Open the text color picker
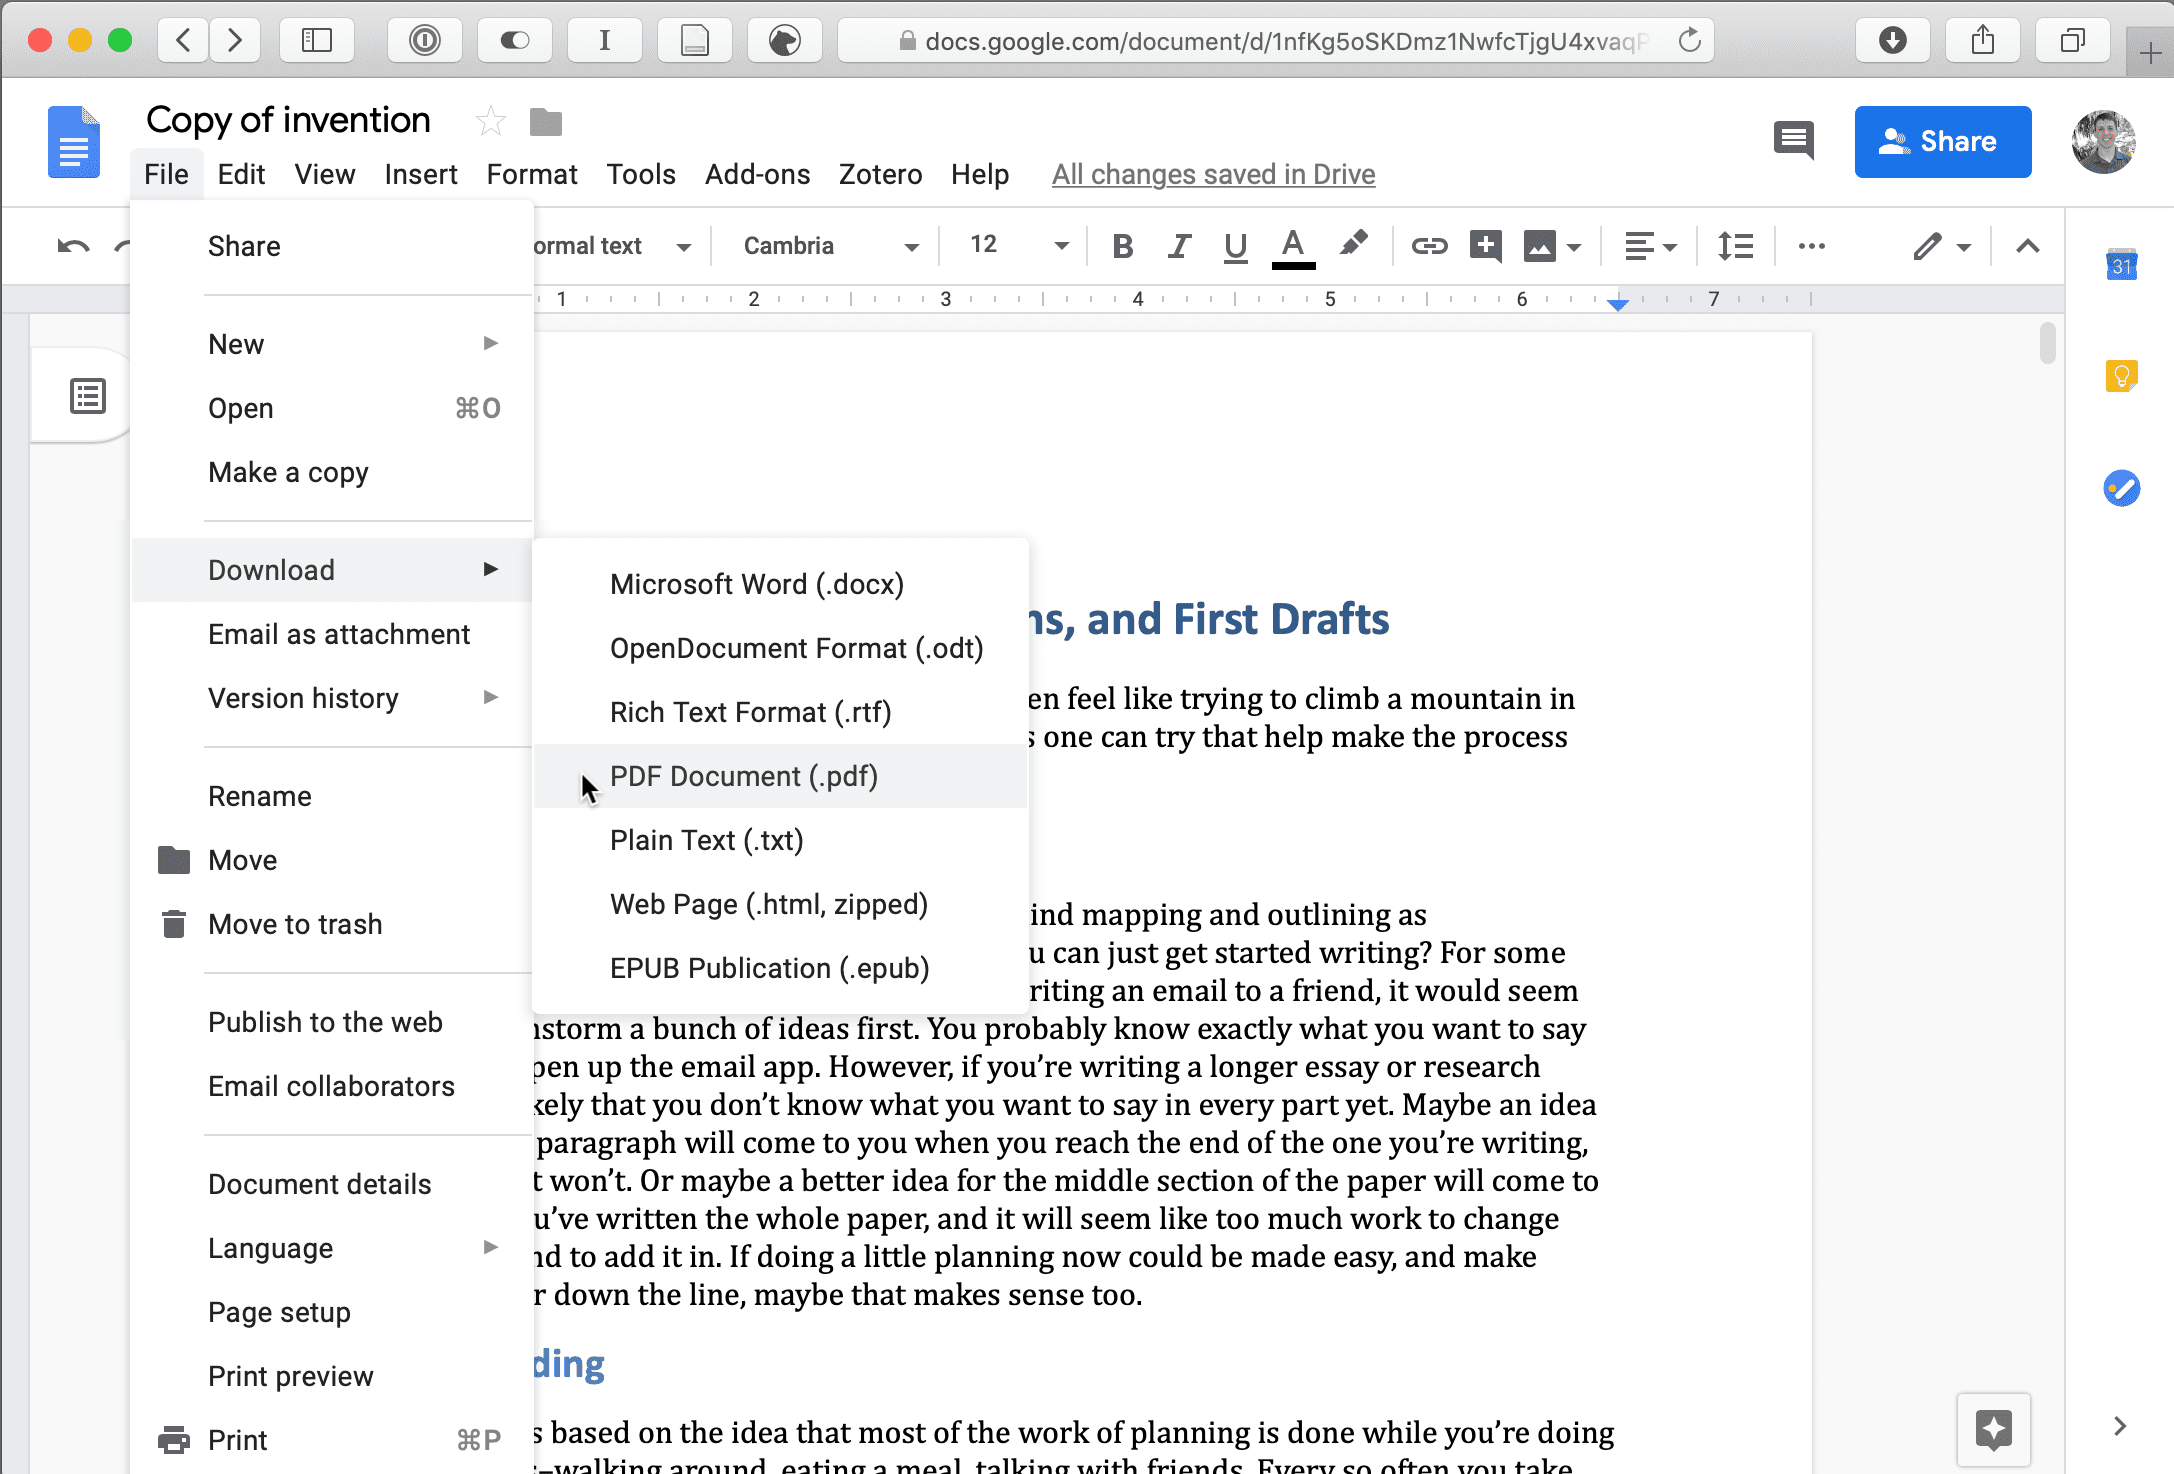 click(1293, 246)
